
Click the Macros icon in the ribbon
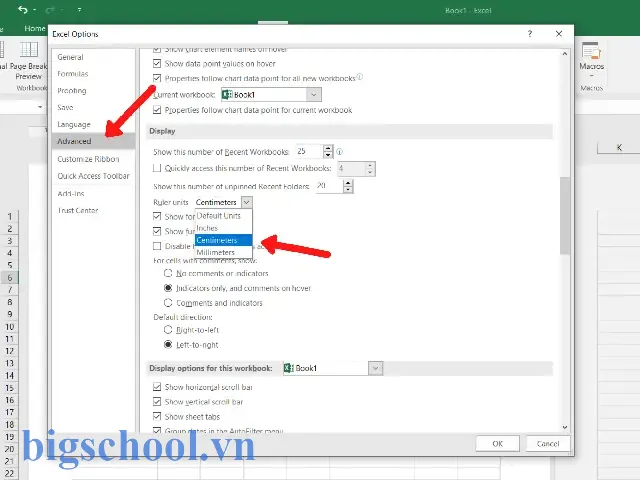coord(591,50)
